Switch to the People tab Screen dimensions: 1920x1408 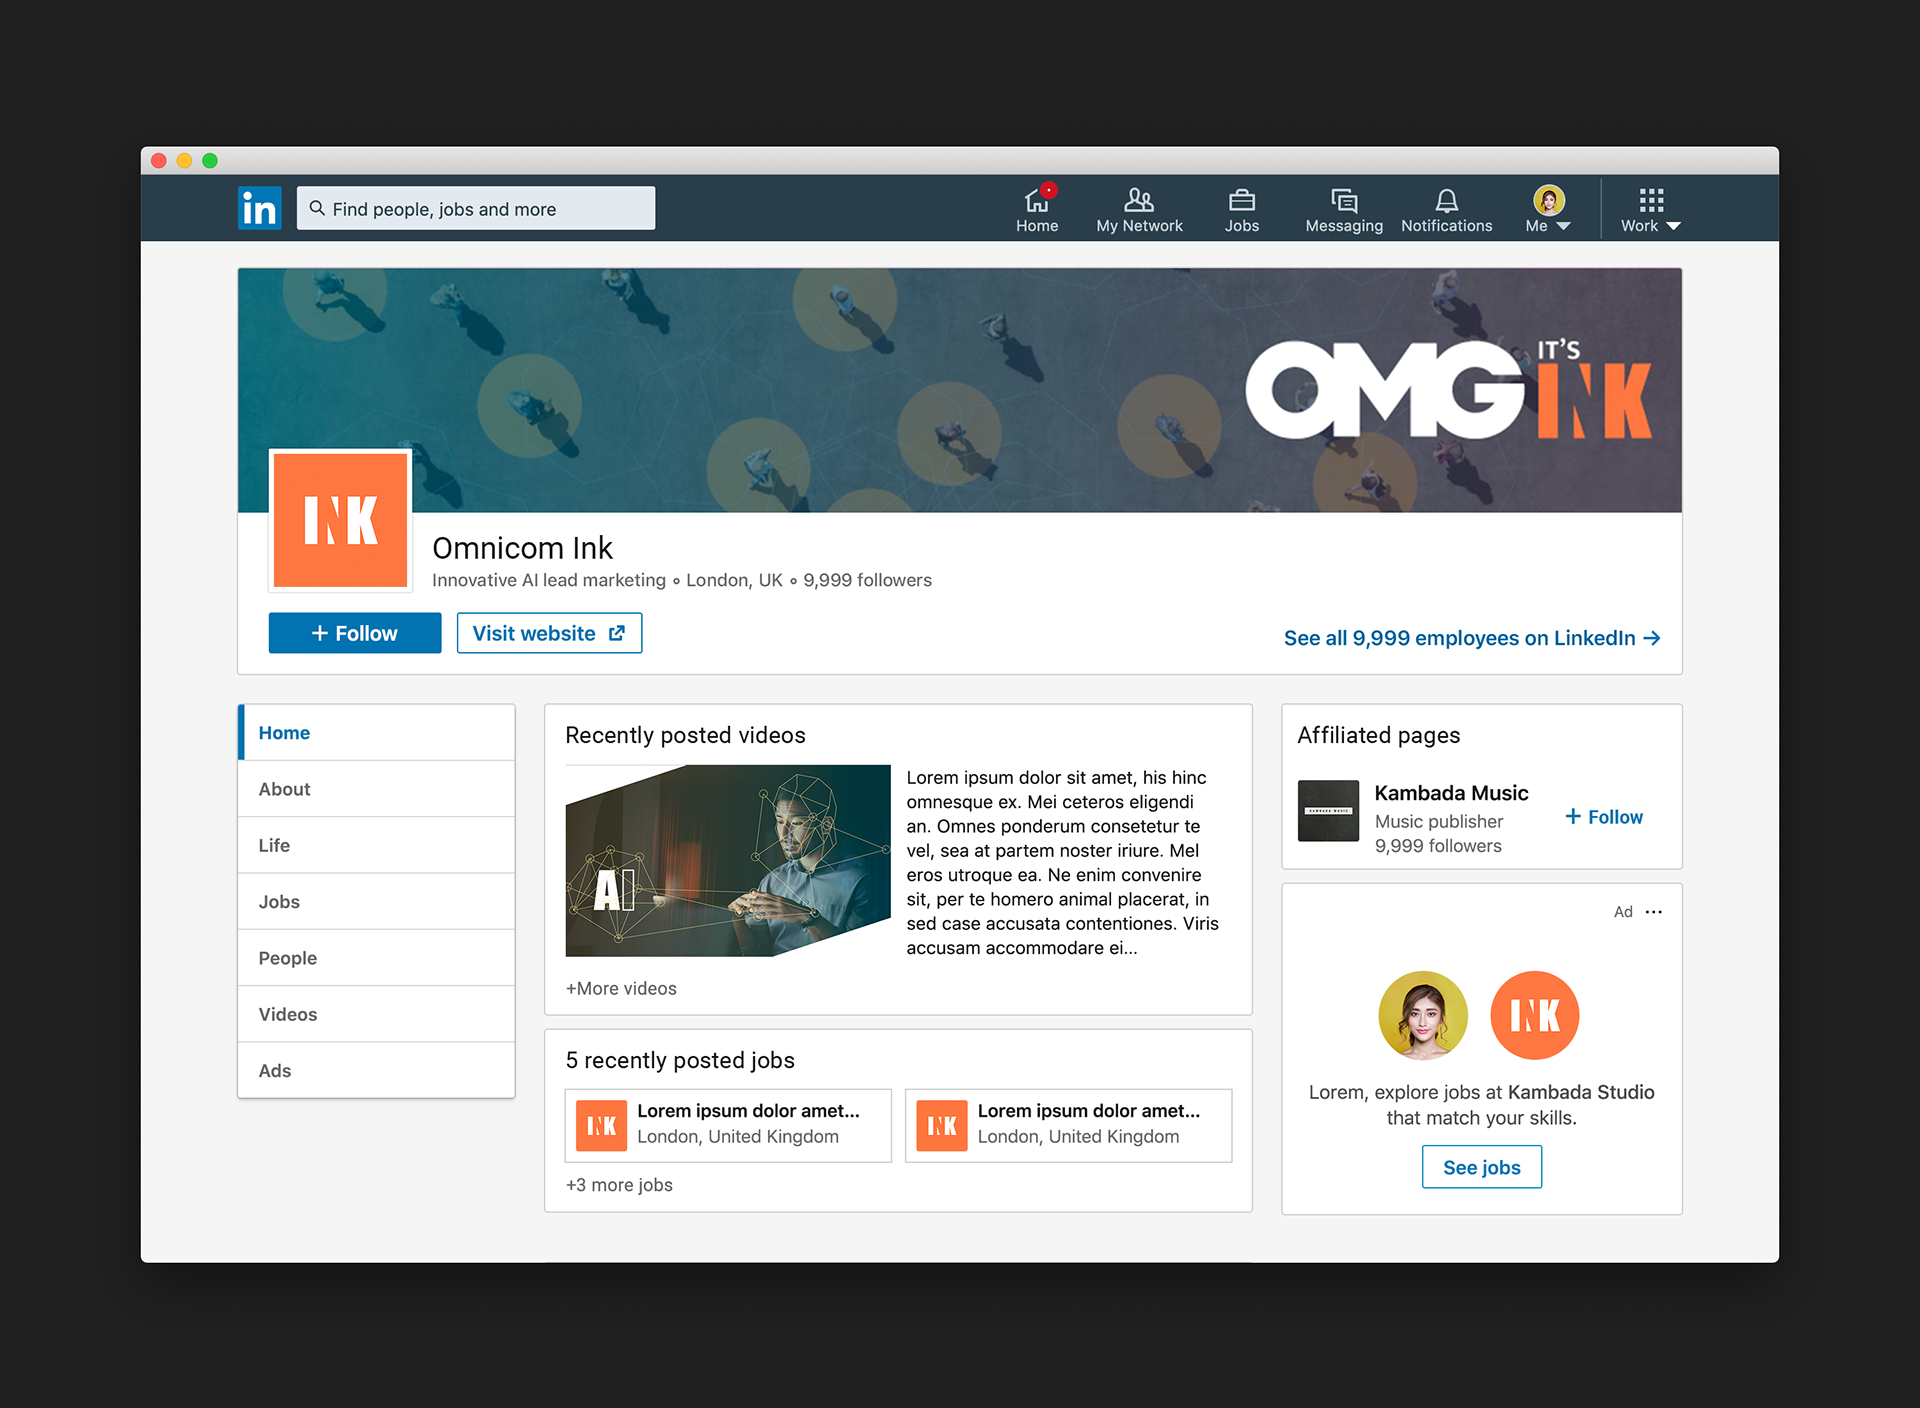(377, 958)
